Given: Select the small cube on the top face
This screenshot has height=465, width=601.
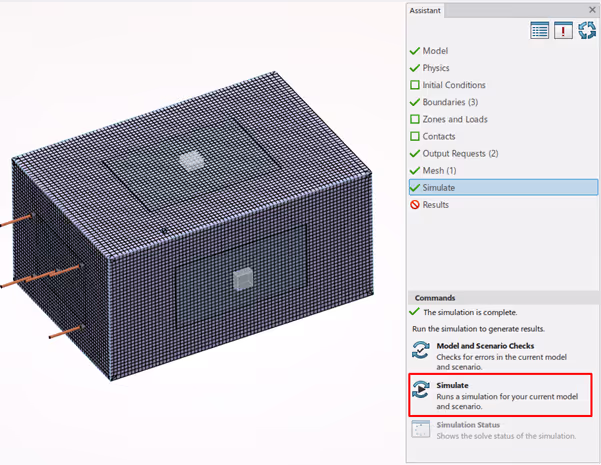Looking at the screenshot, I should click(x=191, y=160).
